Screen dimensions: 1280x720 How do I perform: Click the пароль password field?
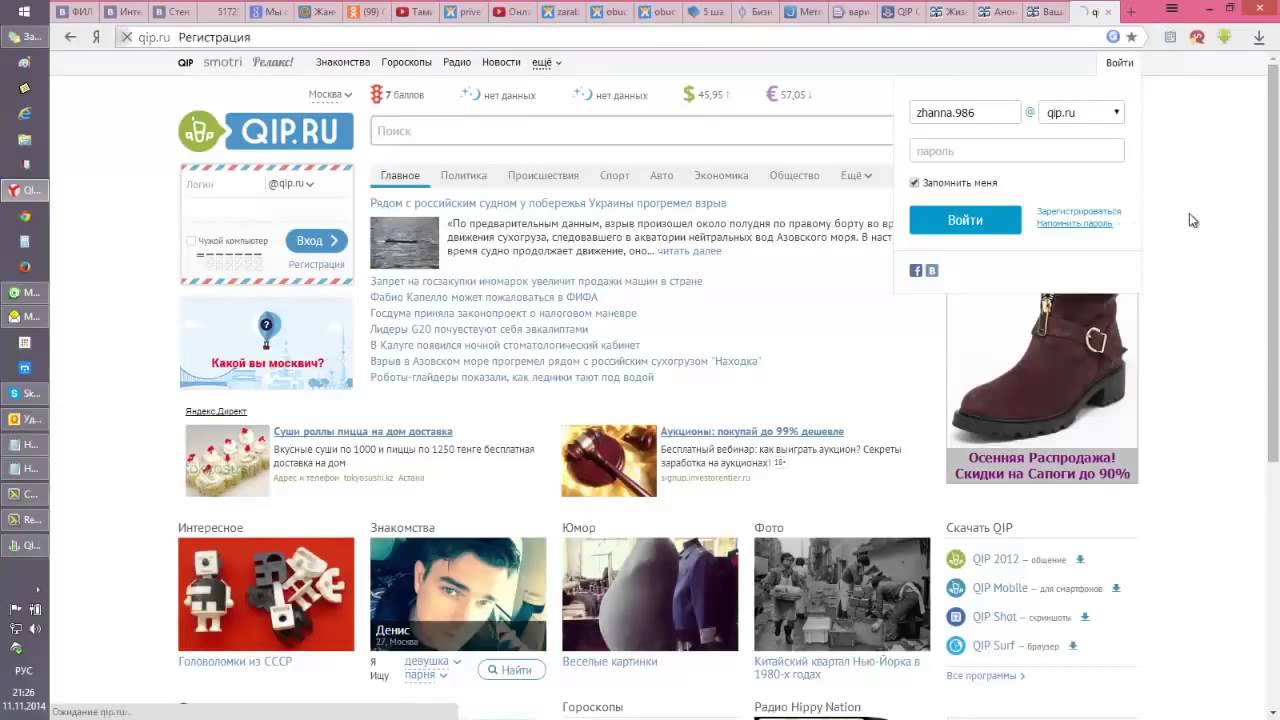pos(1017,151)
